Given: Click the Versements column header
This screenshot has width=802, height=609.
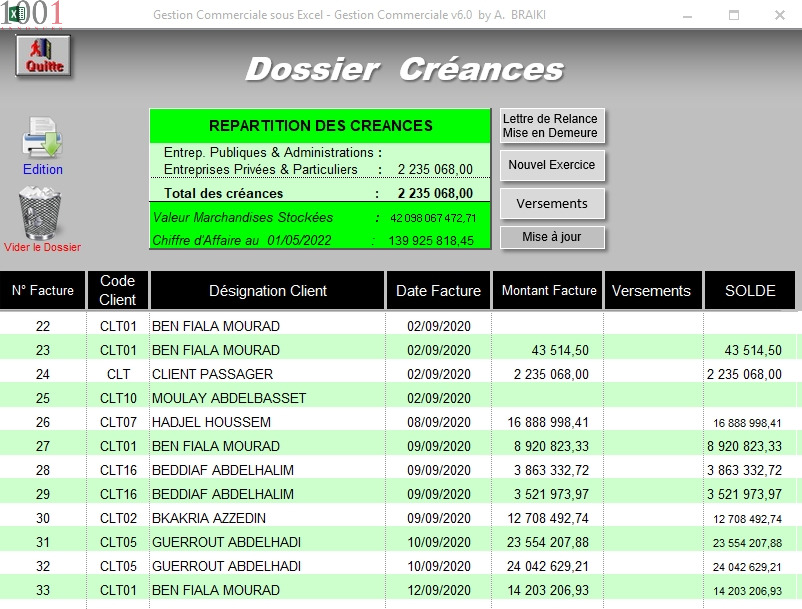Looking at the screenshot, I should [651, 291].
